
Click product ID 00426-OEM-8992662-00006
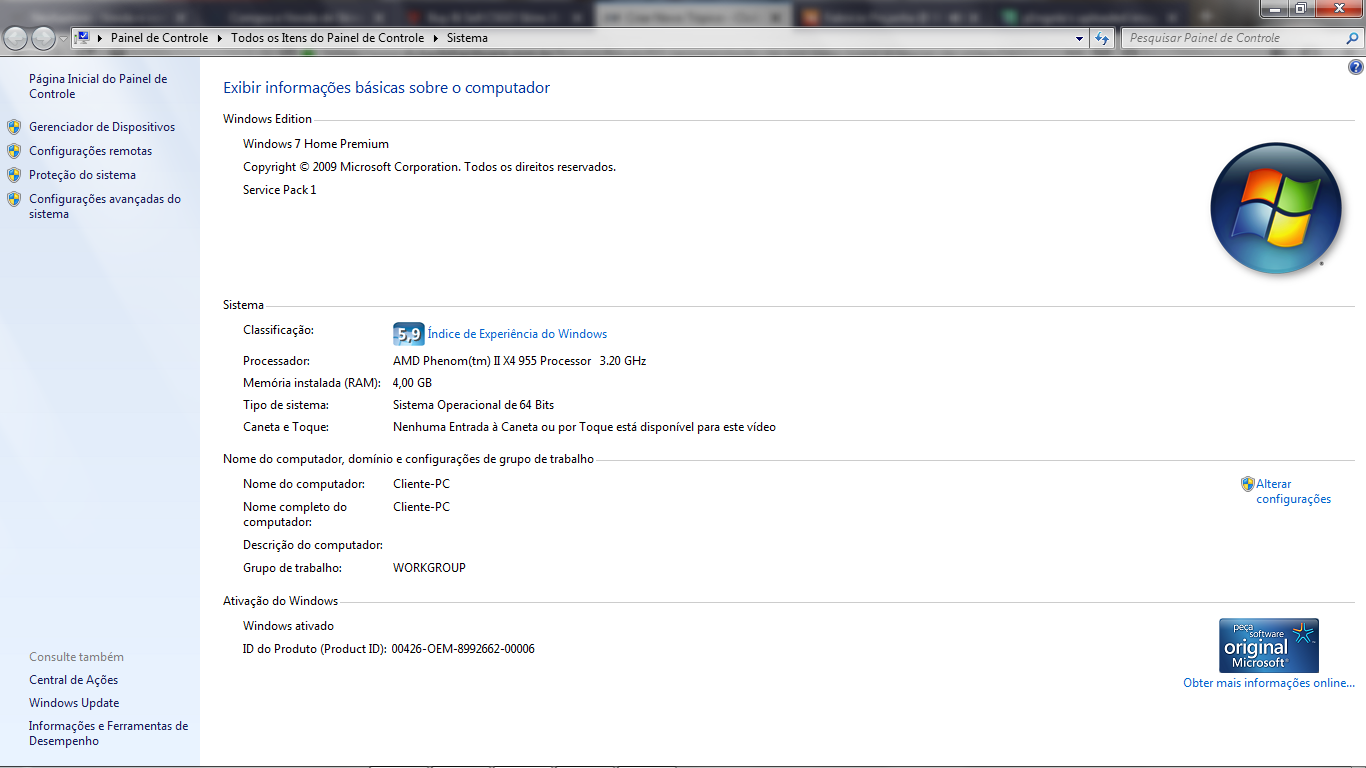click(x=463, y=649)
